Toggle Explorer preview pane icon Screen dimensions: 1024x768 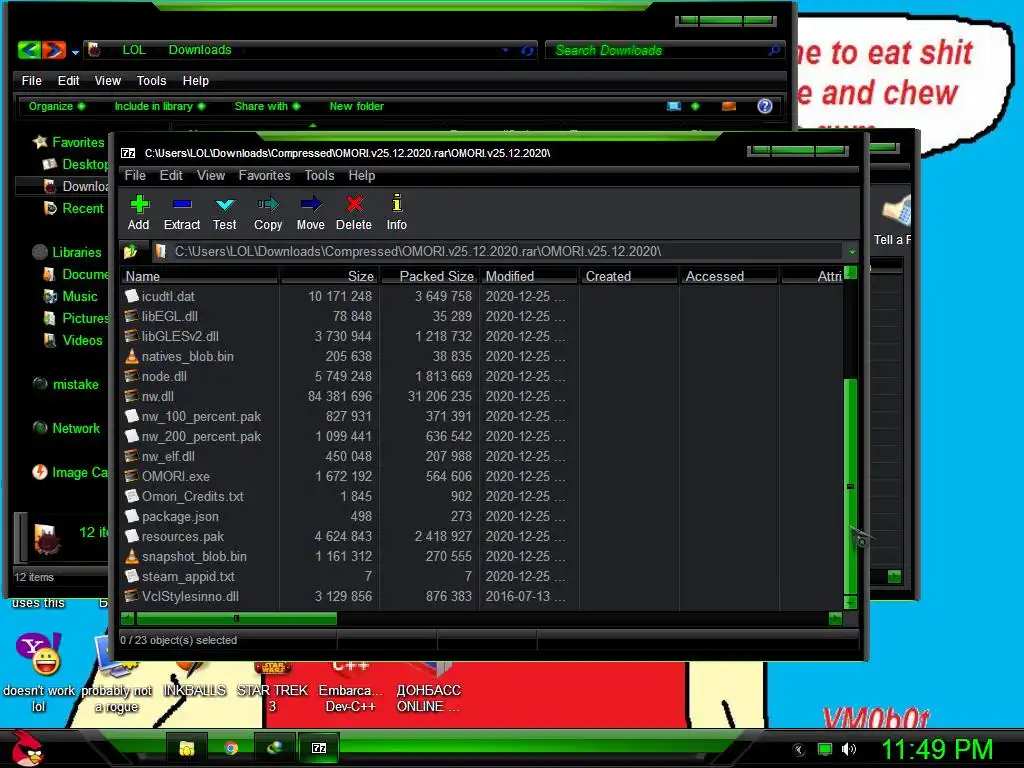pyautogui.click(x=729, y=106)
